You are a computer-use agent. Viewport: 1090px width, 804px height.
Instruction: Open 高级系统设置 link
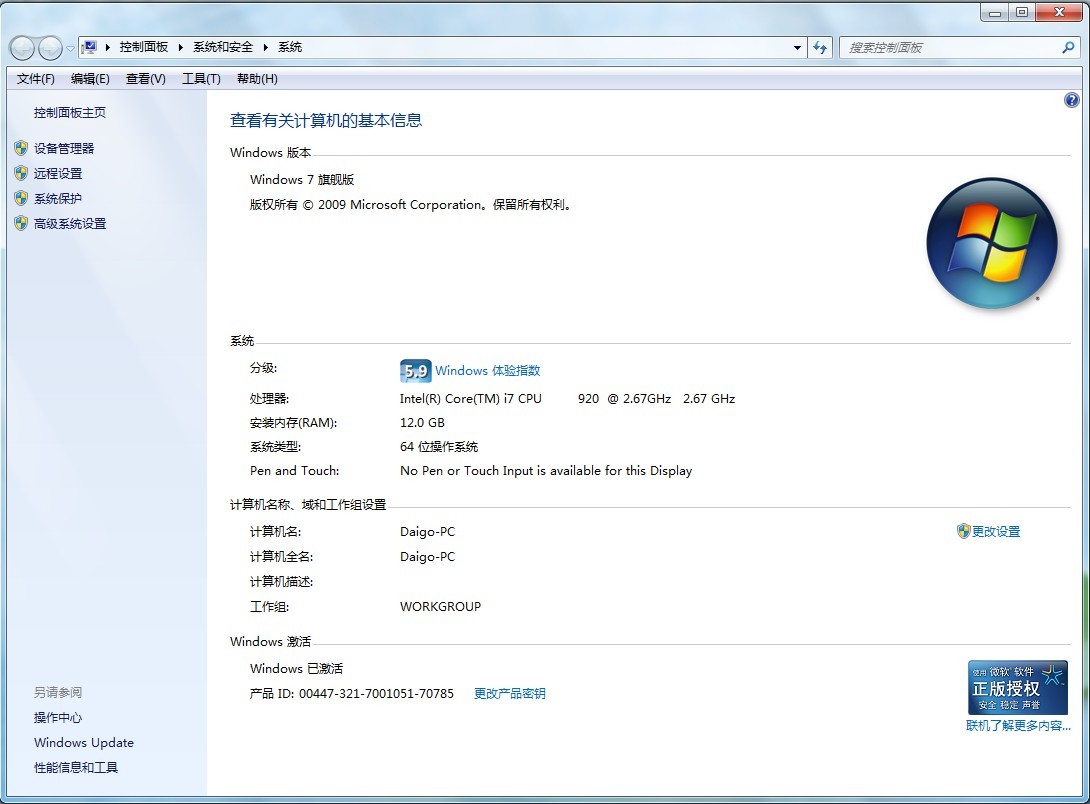[x=70, y=224]
